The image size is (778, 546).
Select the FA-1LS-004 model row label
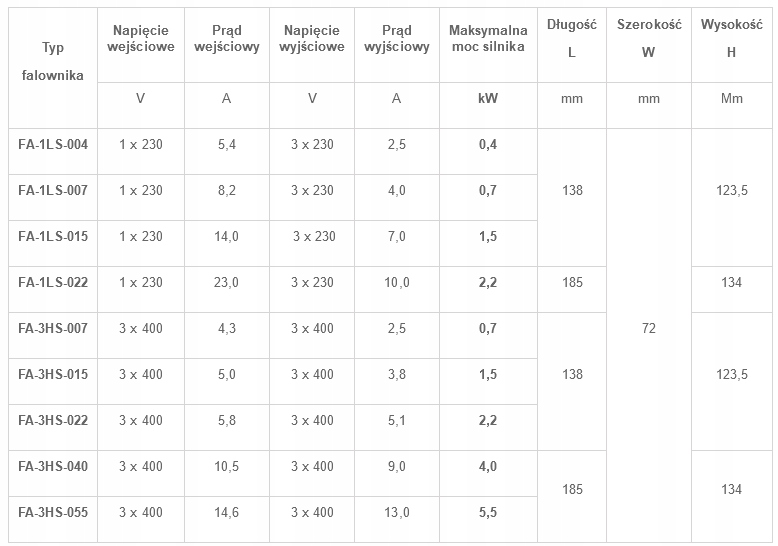(x=53, y=145)
